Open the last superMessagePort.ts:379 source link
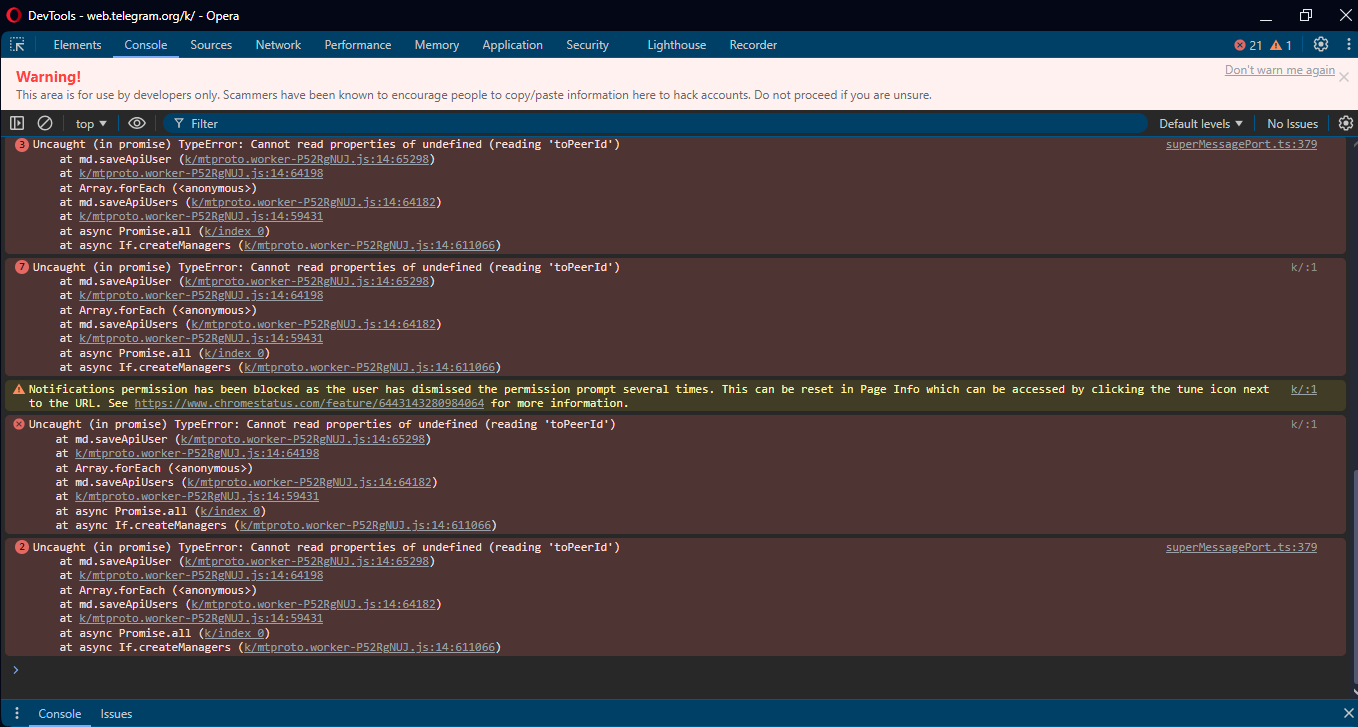The image size is (1358, 727). [1241, 547]
